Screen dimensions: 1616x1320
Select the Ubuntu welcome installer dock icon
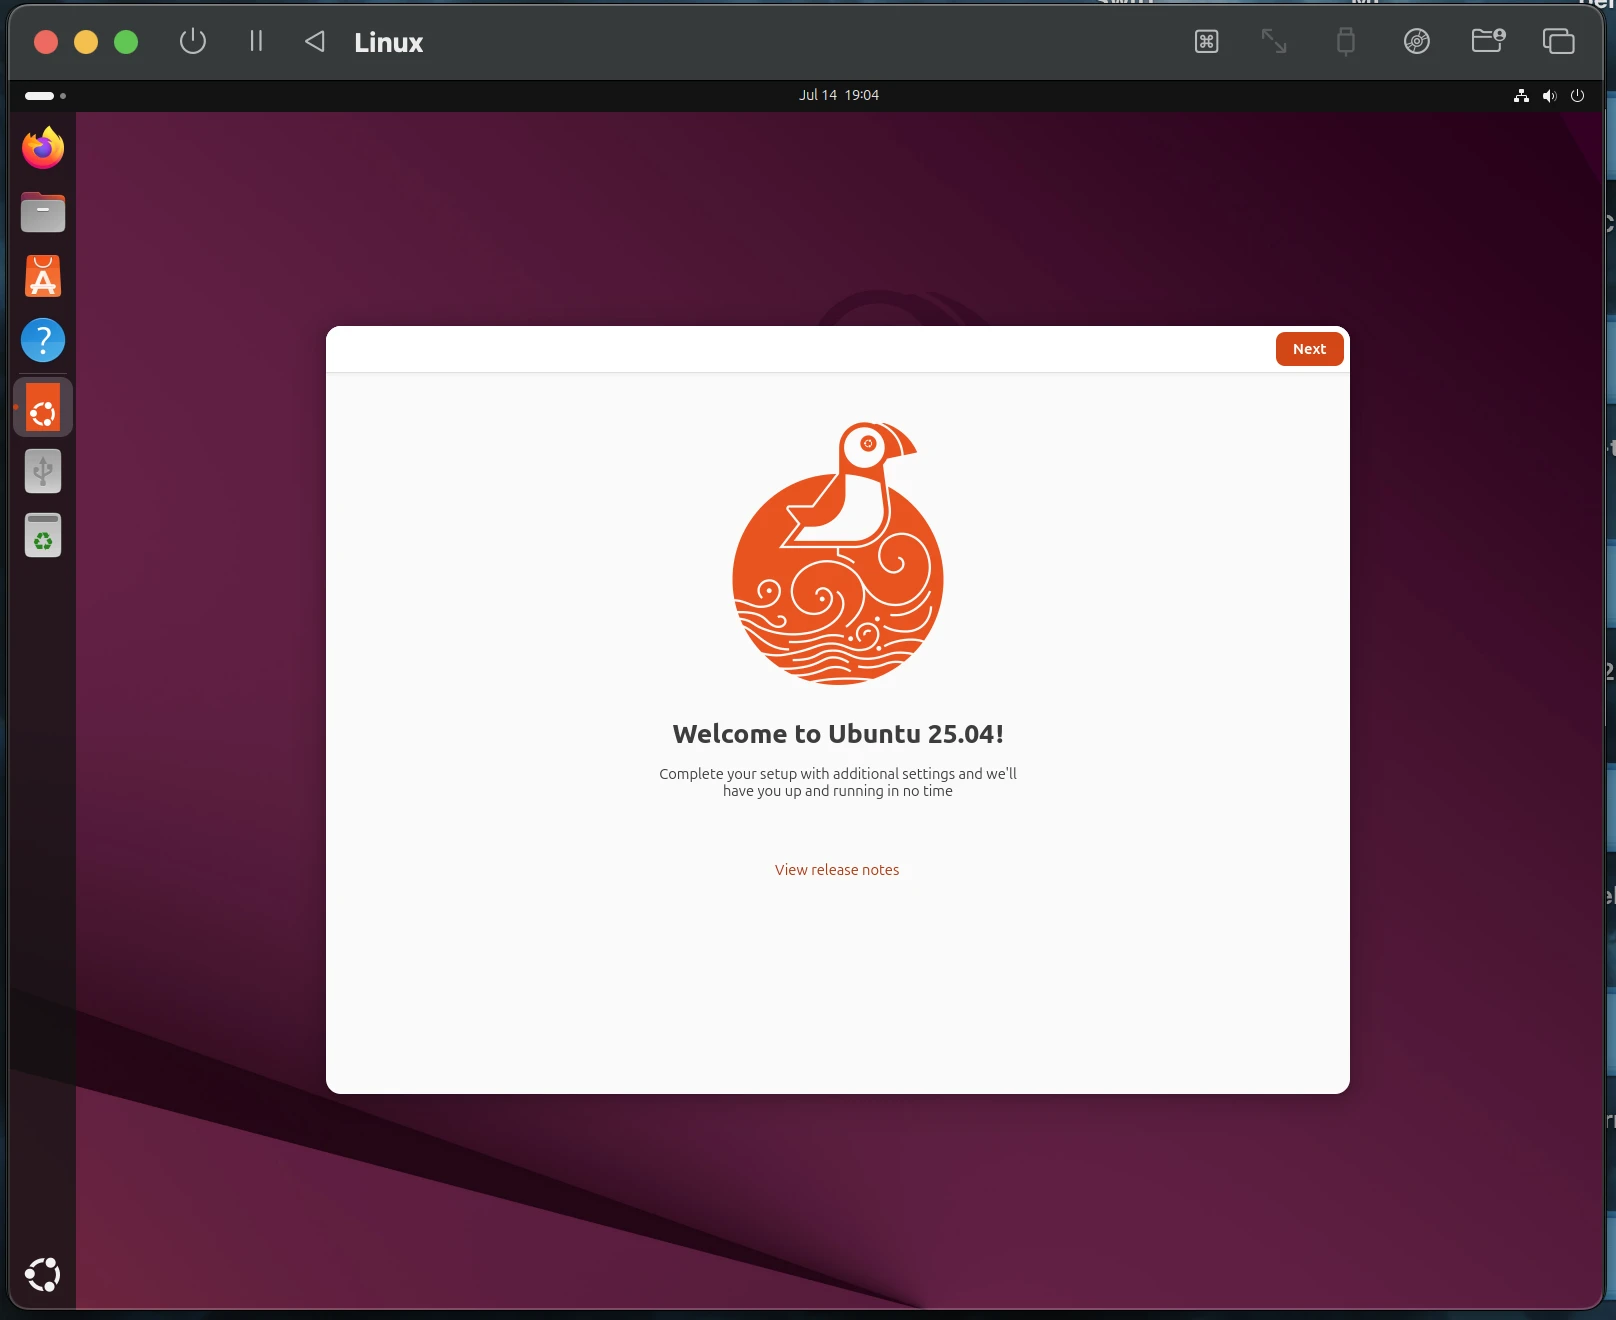click(43, 408)
